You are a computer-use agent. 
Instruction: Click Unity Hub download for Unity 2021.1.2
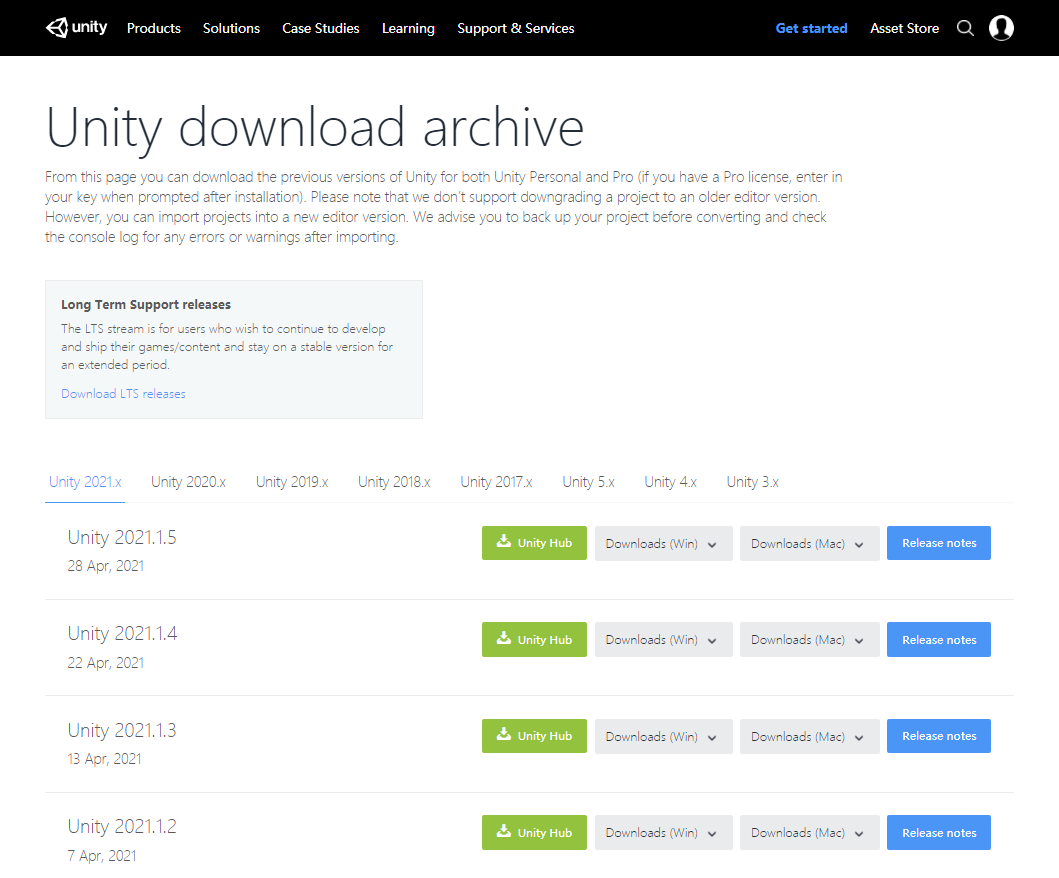coord(534,832)
